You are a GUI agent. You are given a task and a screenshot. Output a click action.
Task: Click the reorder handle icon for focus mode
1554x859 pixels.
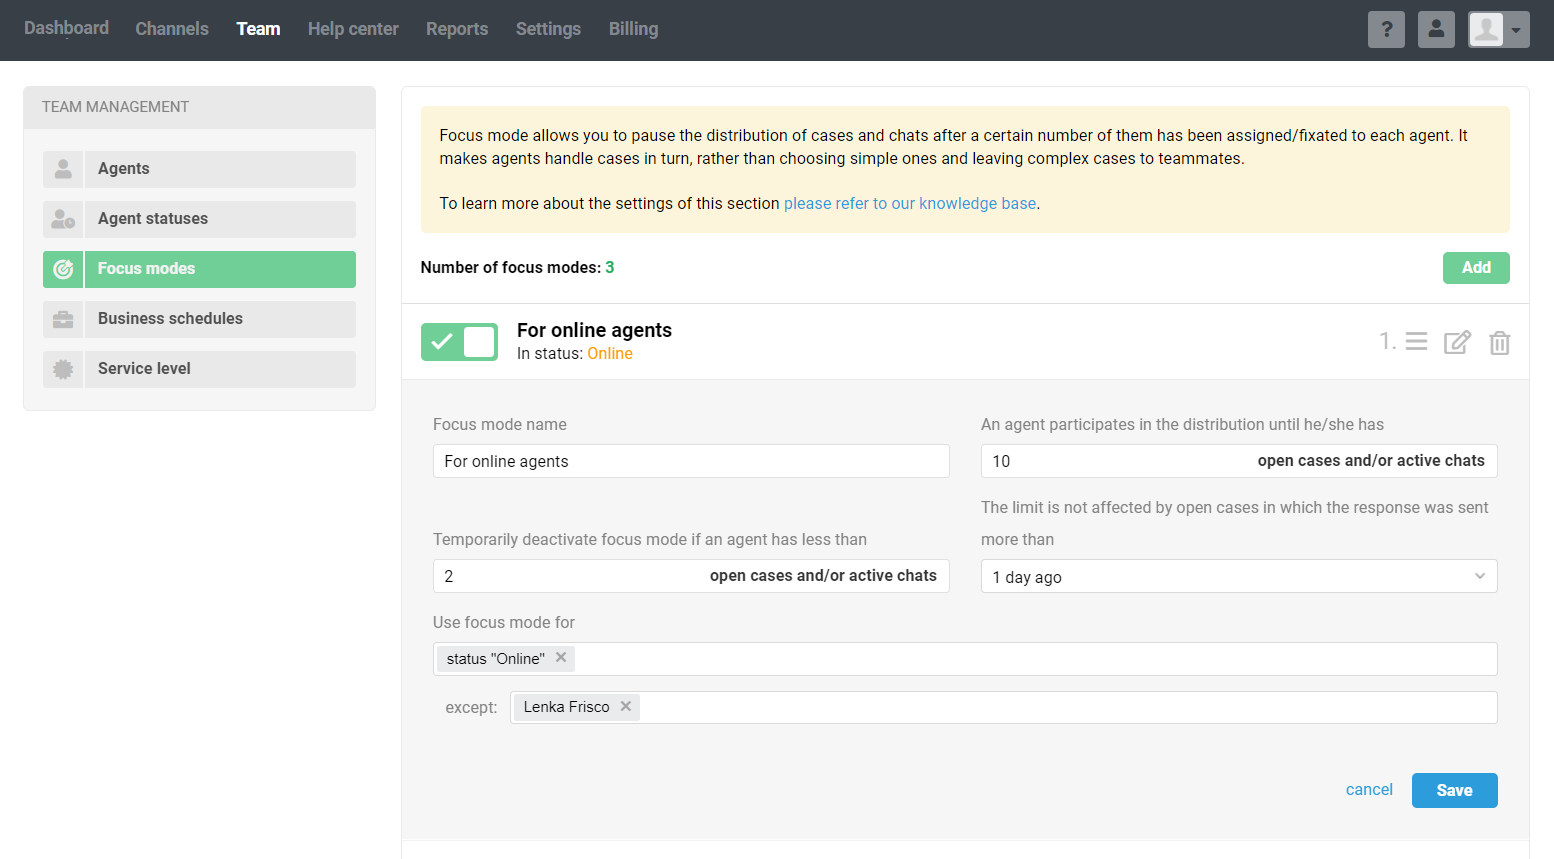1416,342
